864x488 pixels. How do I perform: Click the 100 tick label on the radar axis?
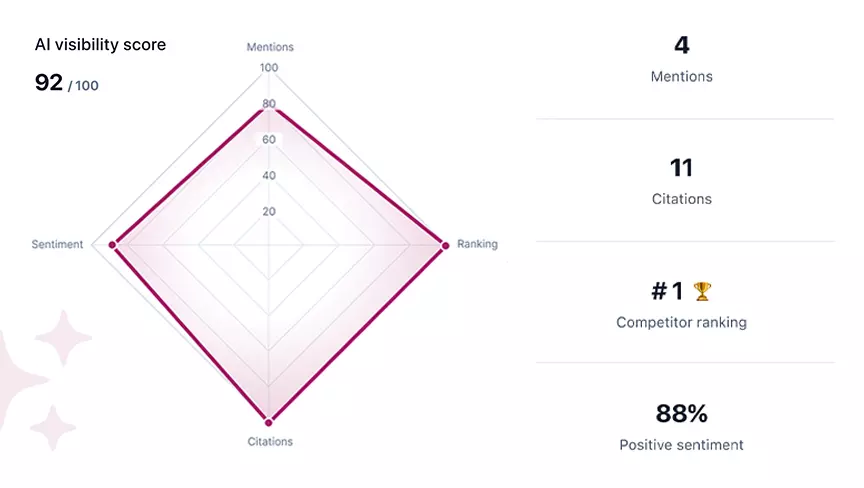pyautogui.click(x=269, y=68)
